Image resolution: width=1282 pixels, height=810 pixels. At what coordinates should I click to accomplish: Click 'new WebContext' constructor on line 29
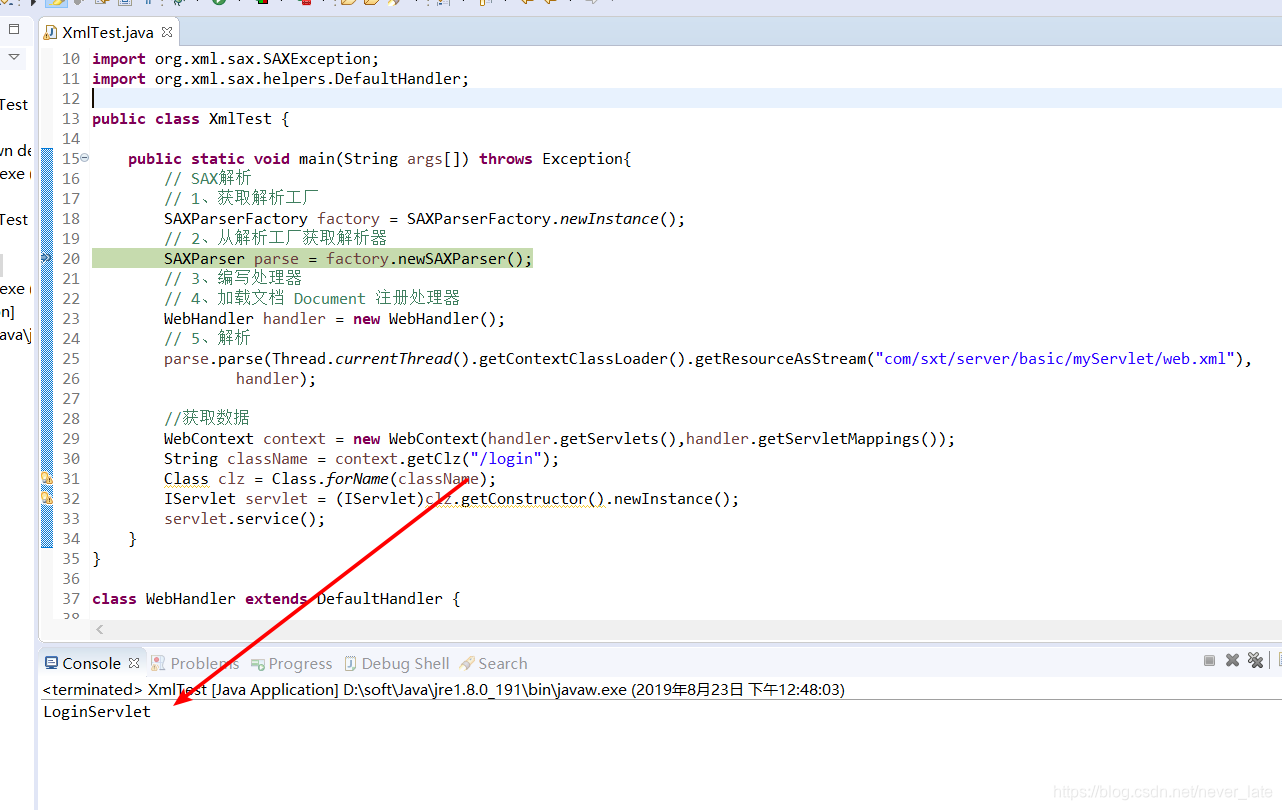tap(416, 438)
